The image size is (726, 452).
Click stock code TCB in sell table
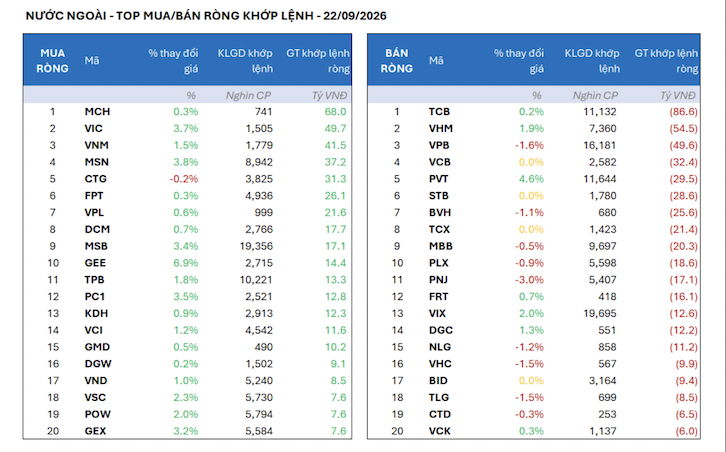pyautogui.click(x=439, y=112)
